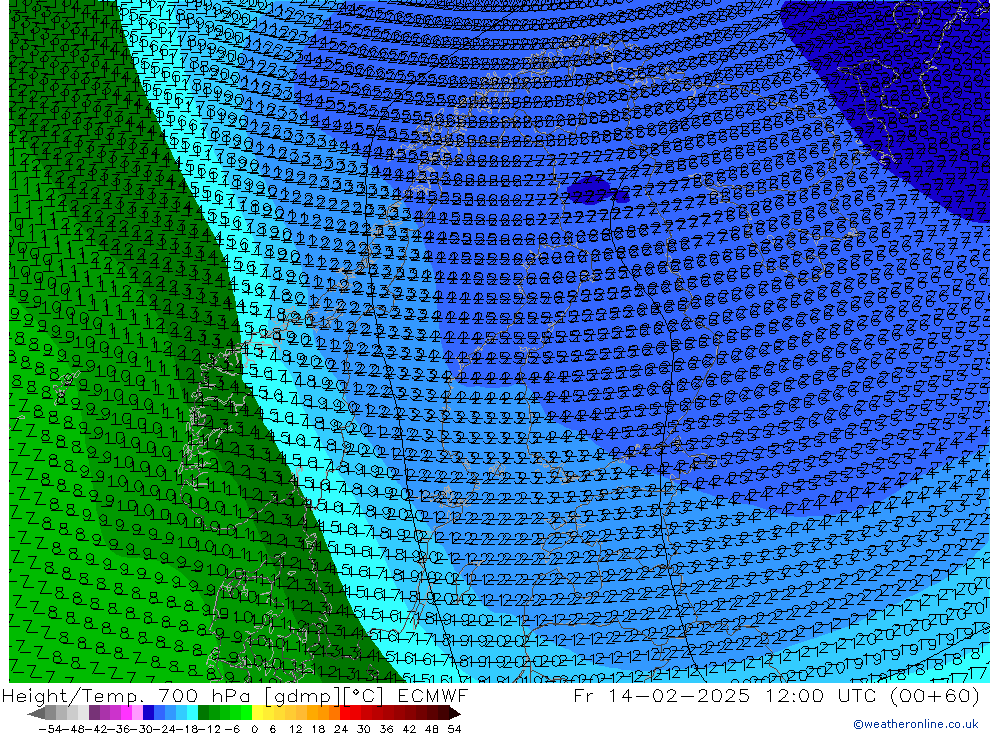Click the 24 value on legend scale
The height and width of the screenshot is (733, 1000).
point(341,729)
